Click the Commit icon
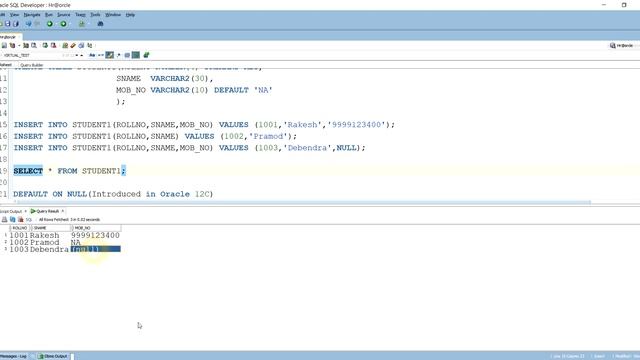Viewport: 640px width, 360px height. [x=45, y=45]
